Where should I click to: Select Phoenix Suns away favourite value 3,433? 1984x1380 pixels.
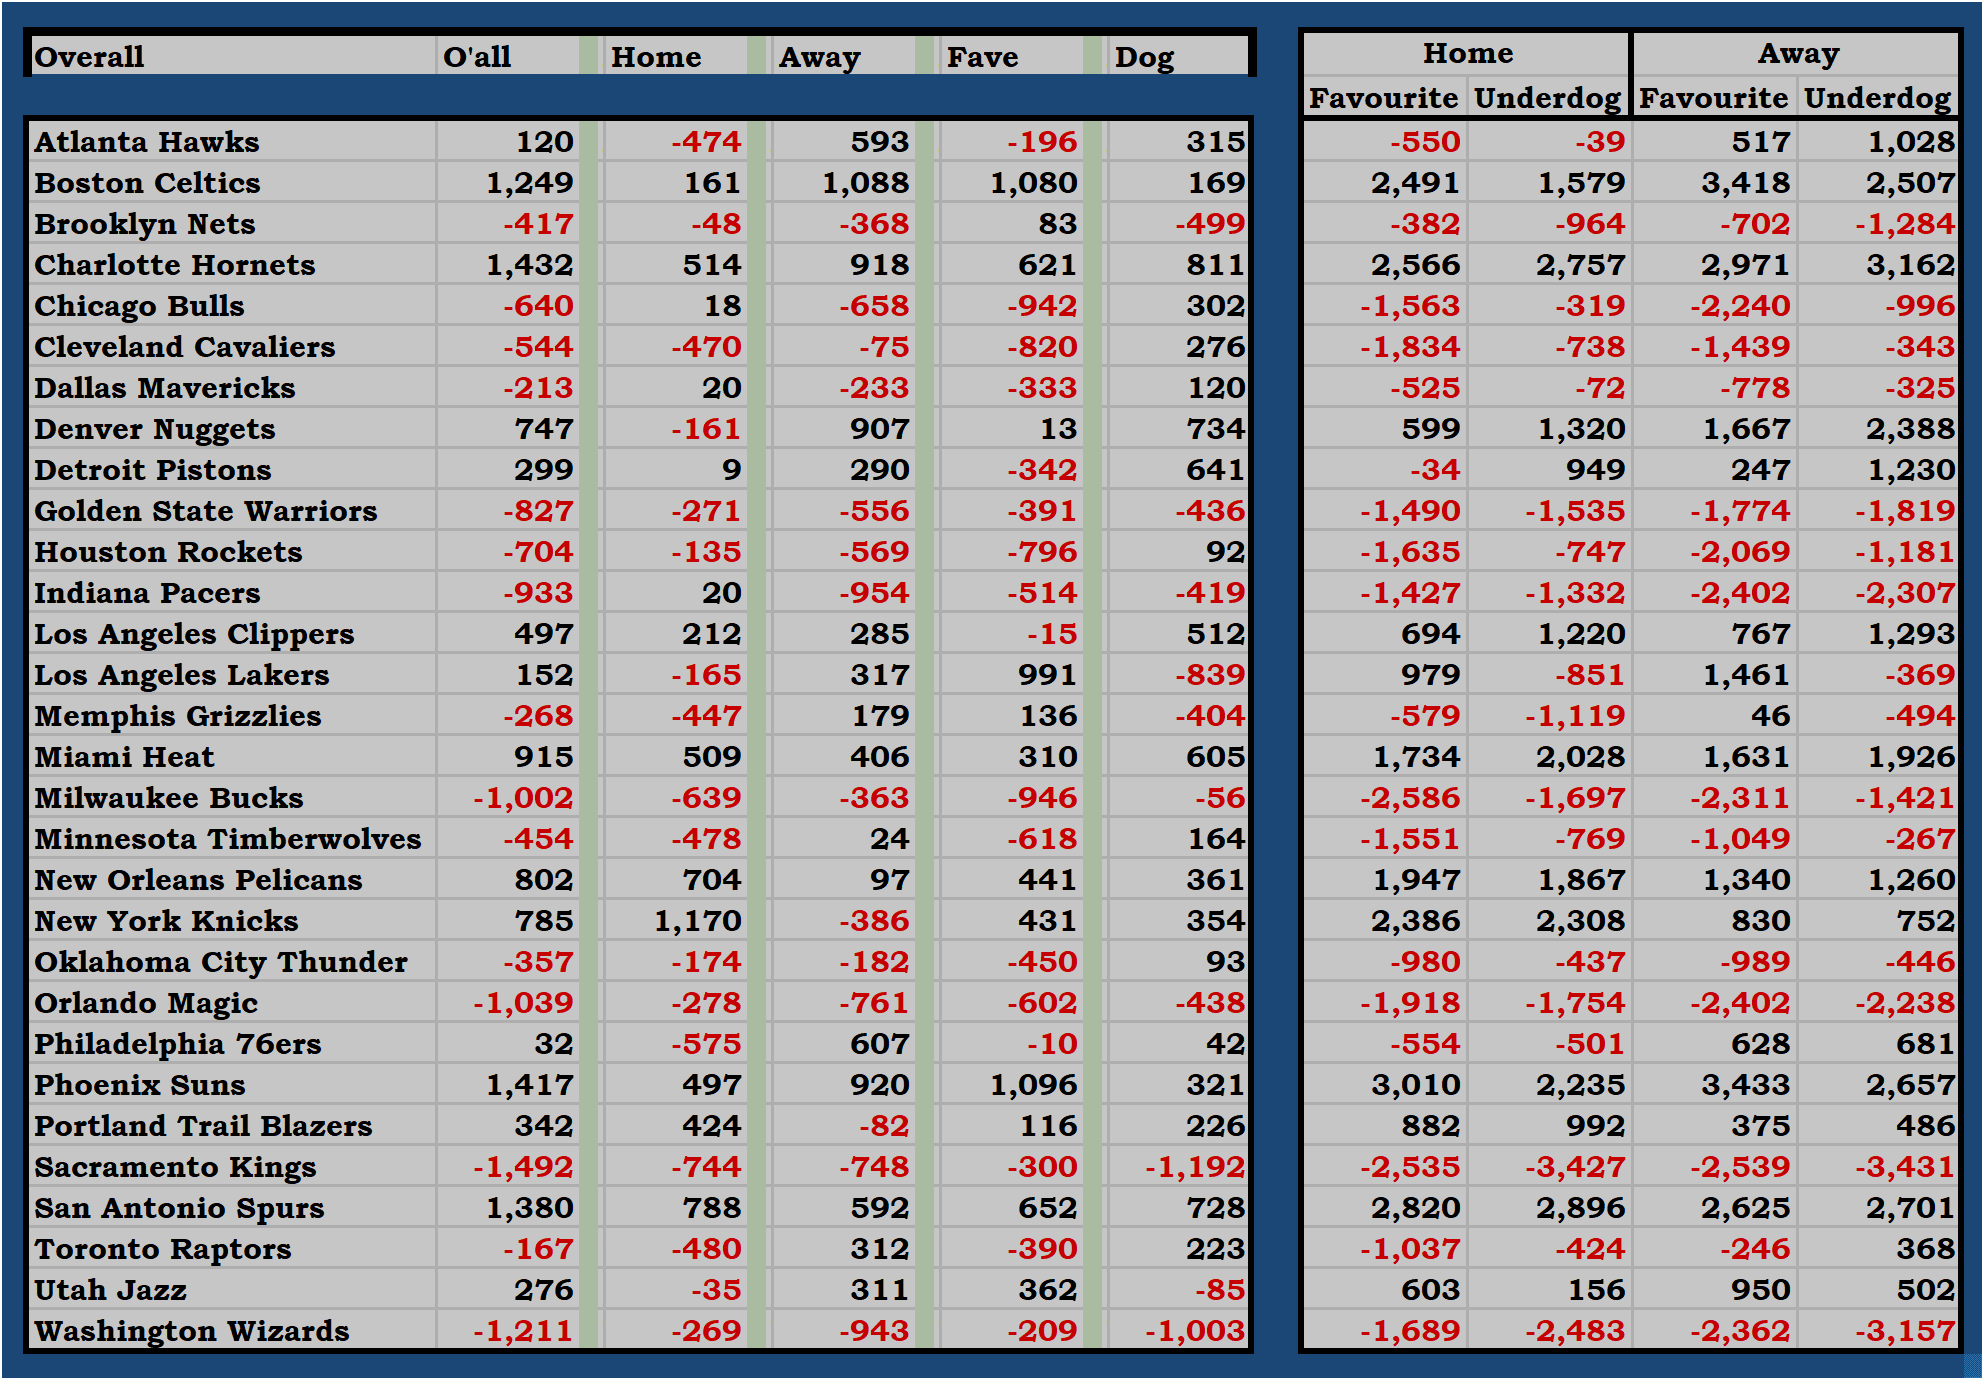[1745, 1085]
